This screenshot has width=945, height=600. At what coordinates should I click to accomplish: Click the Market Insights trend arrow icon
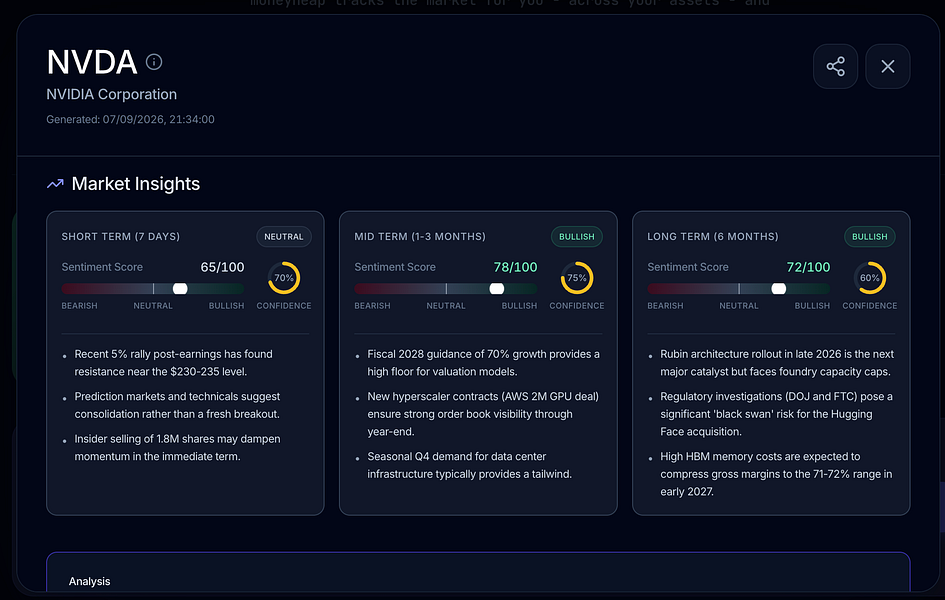(x=55, y=184)
